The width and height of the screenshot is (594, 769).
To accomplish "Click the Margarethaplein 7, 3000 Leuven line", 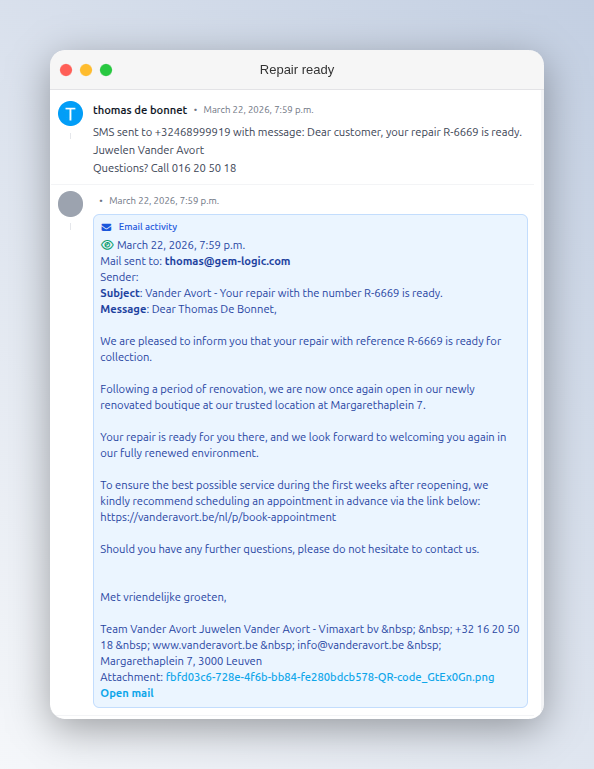I will click(181, 661).
